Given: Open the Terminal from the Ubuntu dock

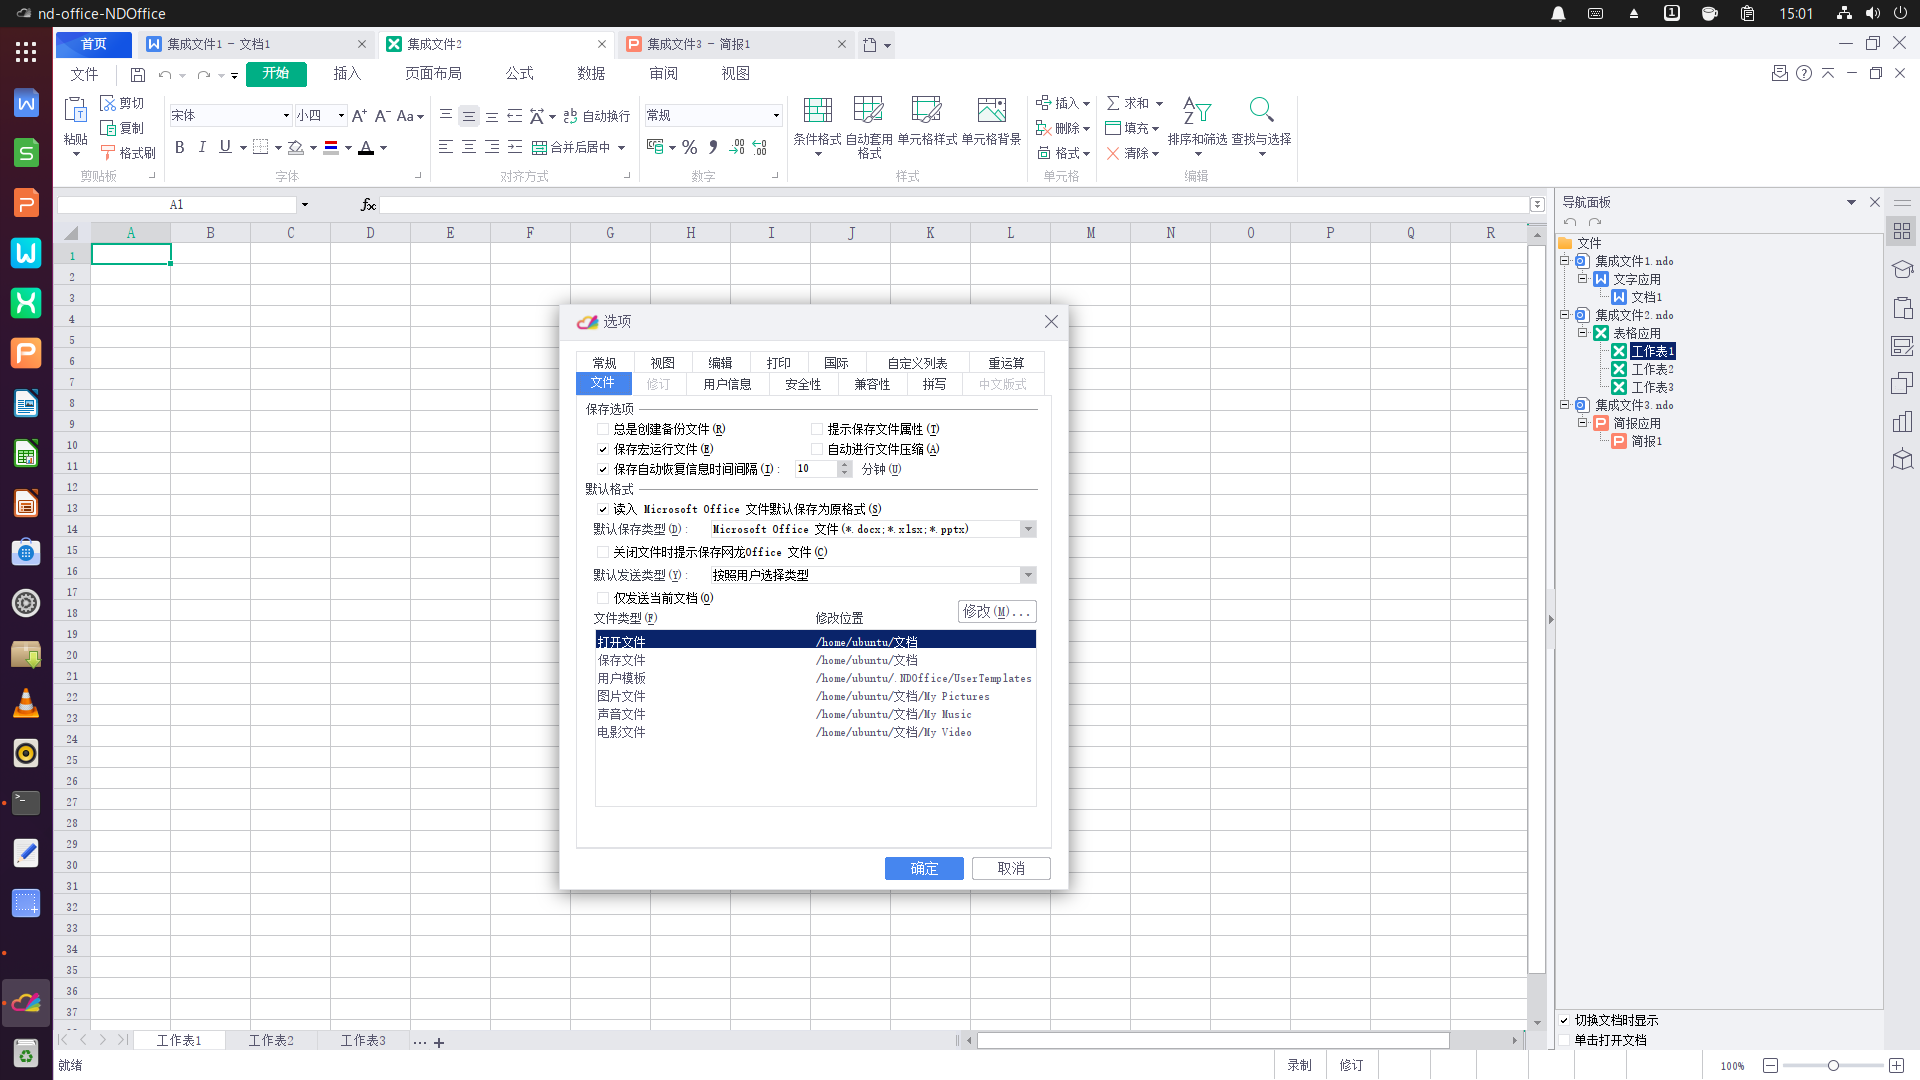Looking at the screenshot, I should 26,802.
